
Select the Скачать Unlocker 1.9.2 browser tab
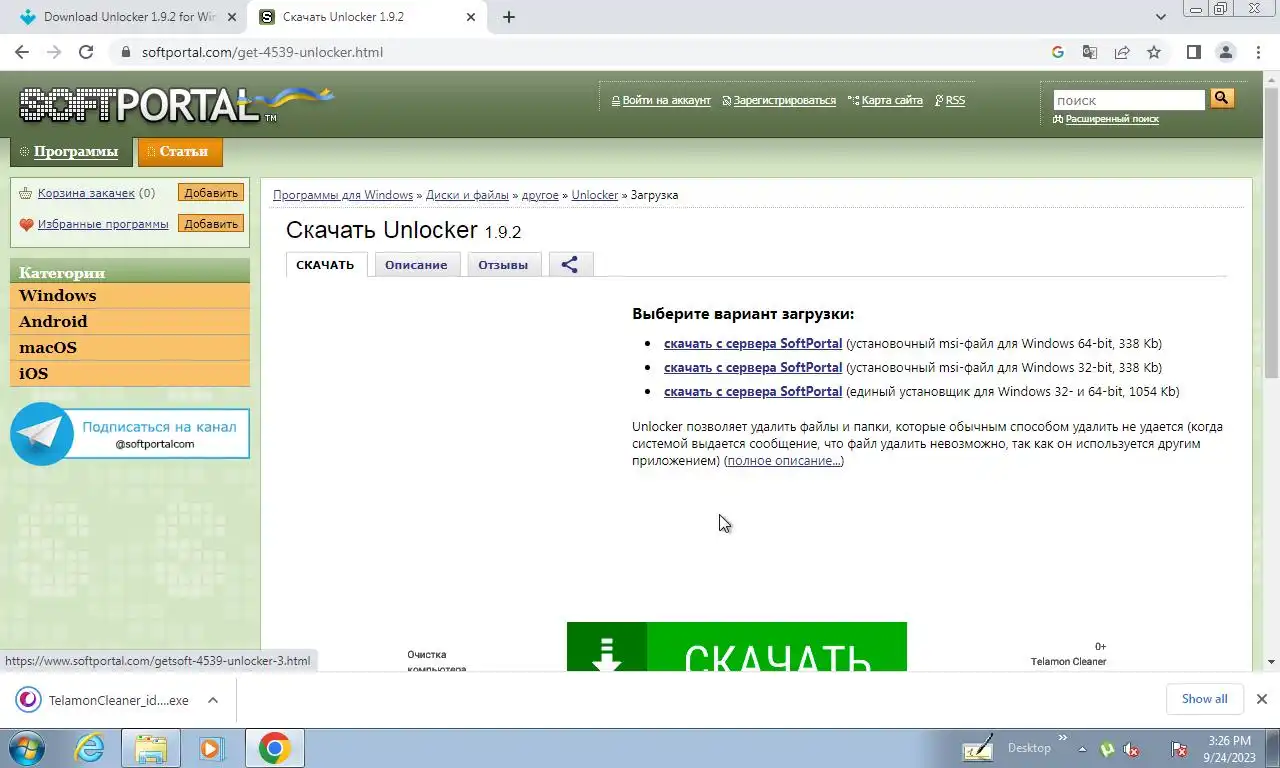pos(365,17)
